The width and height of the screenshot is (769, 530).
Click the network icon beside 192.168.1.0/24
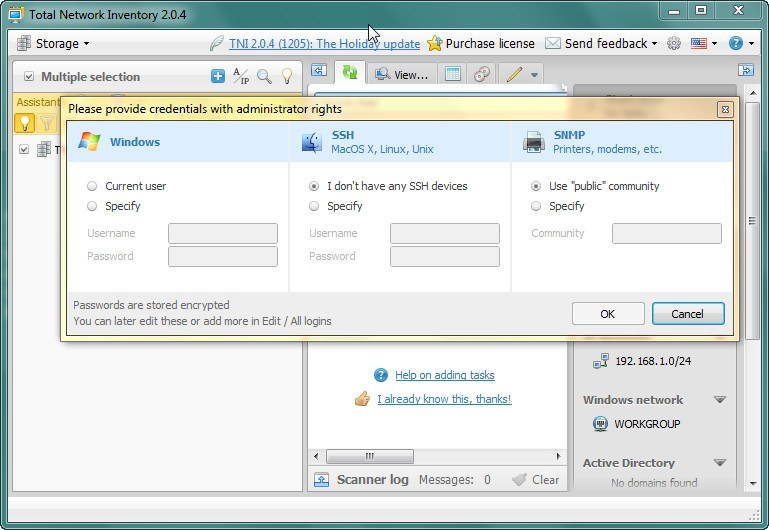pyautogui.click(x=601, y=361)
